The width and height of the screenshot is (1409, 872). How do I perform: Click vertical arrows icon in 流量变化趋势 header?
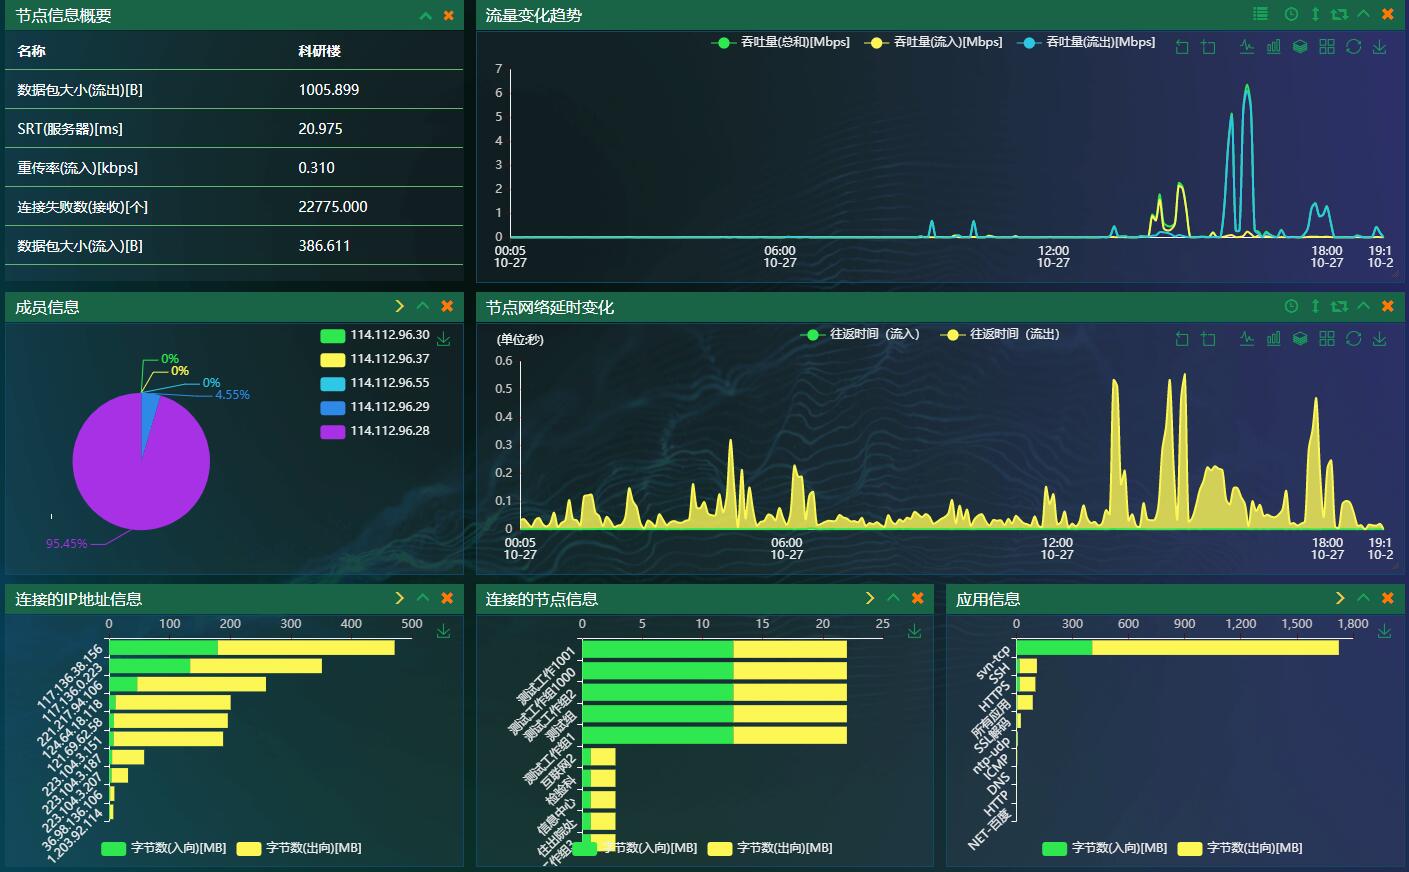(x=1315, y=14)
